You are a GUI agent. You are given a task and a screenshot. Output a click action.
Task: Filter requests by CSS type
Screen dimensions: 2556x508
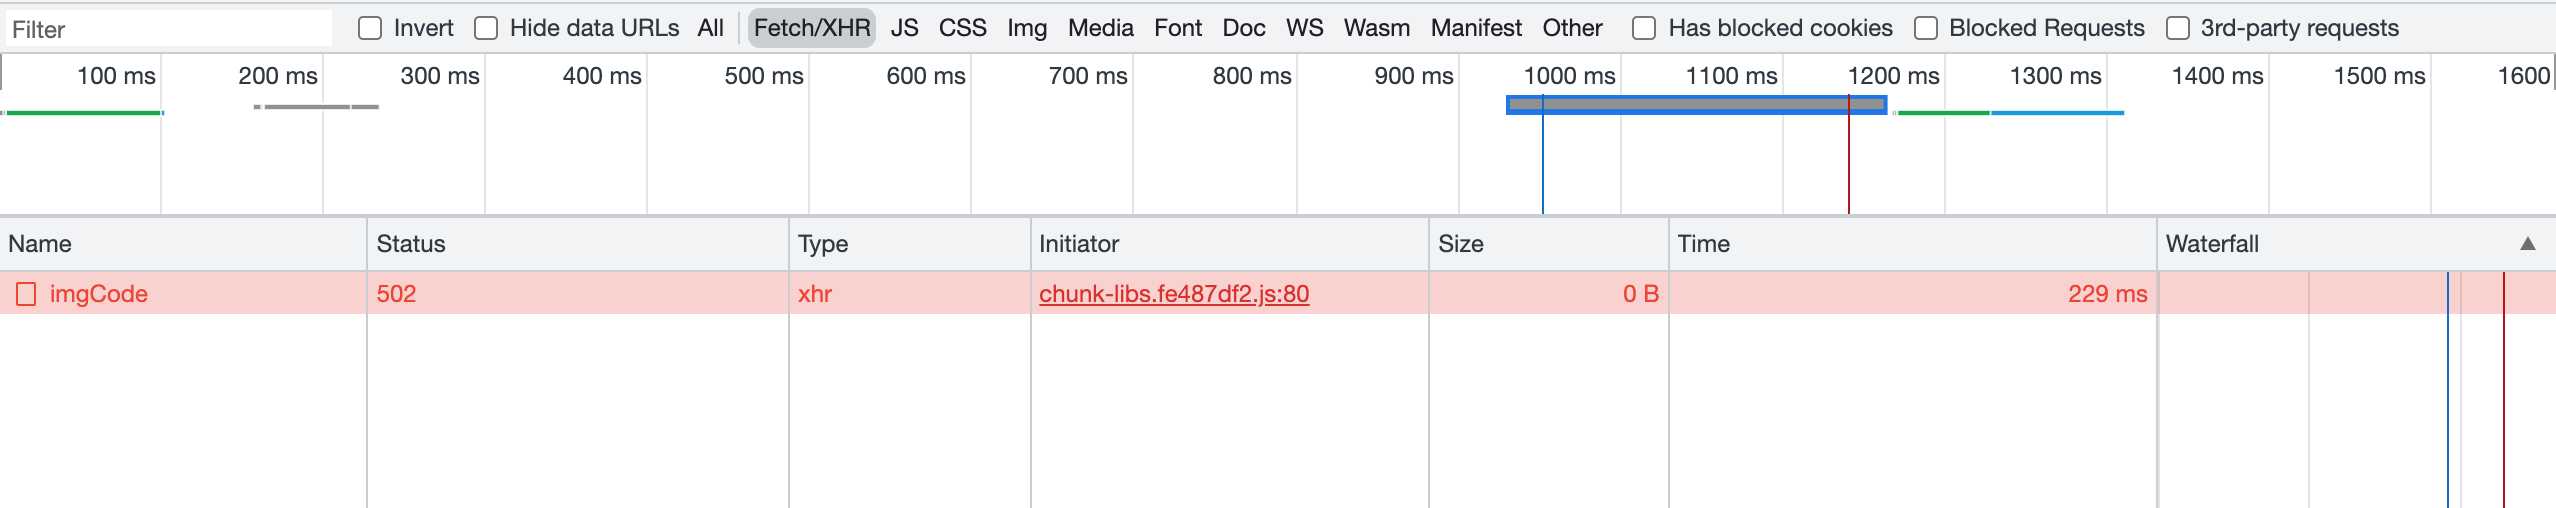tap(962, 28)
